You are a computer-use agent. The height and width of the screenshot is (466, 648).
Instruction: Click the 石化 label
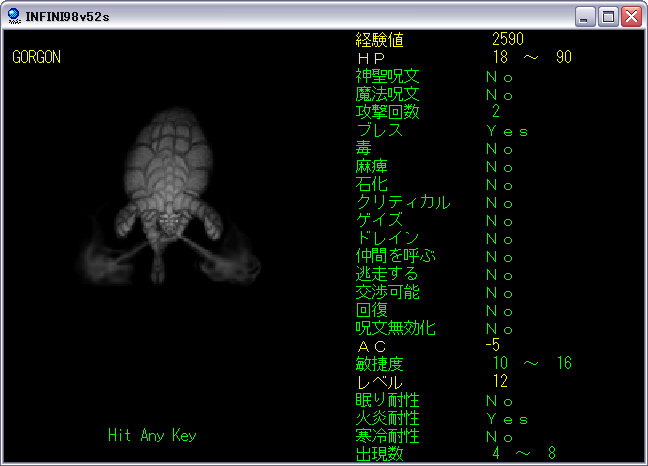point(371,184)
